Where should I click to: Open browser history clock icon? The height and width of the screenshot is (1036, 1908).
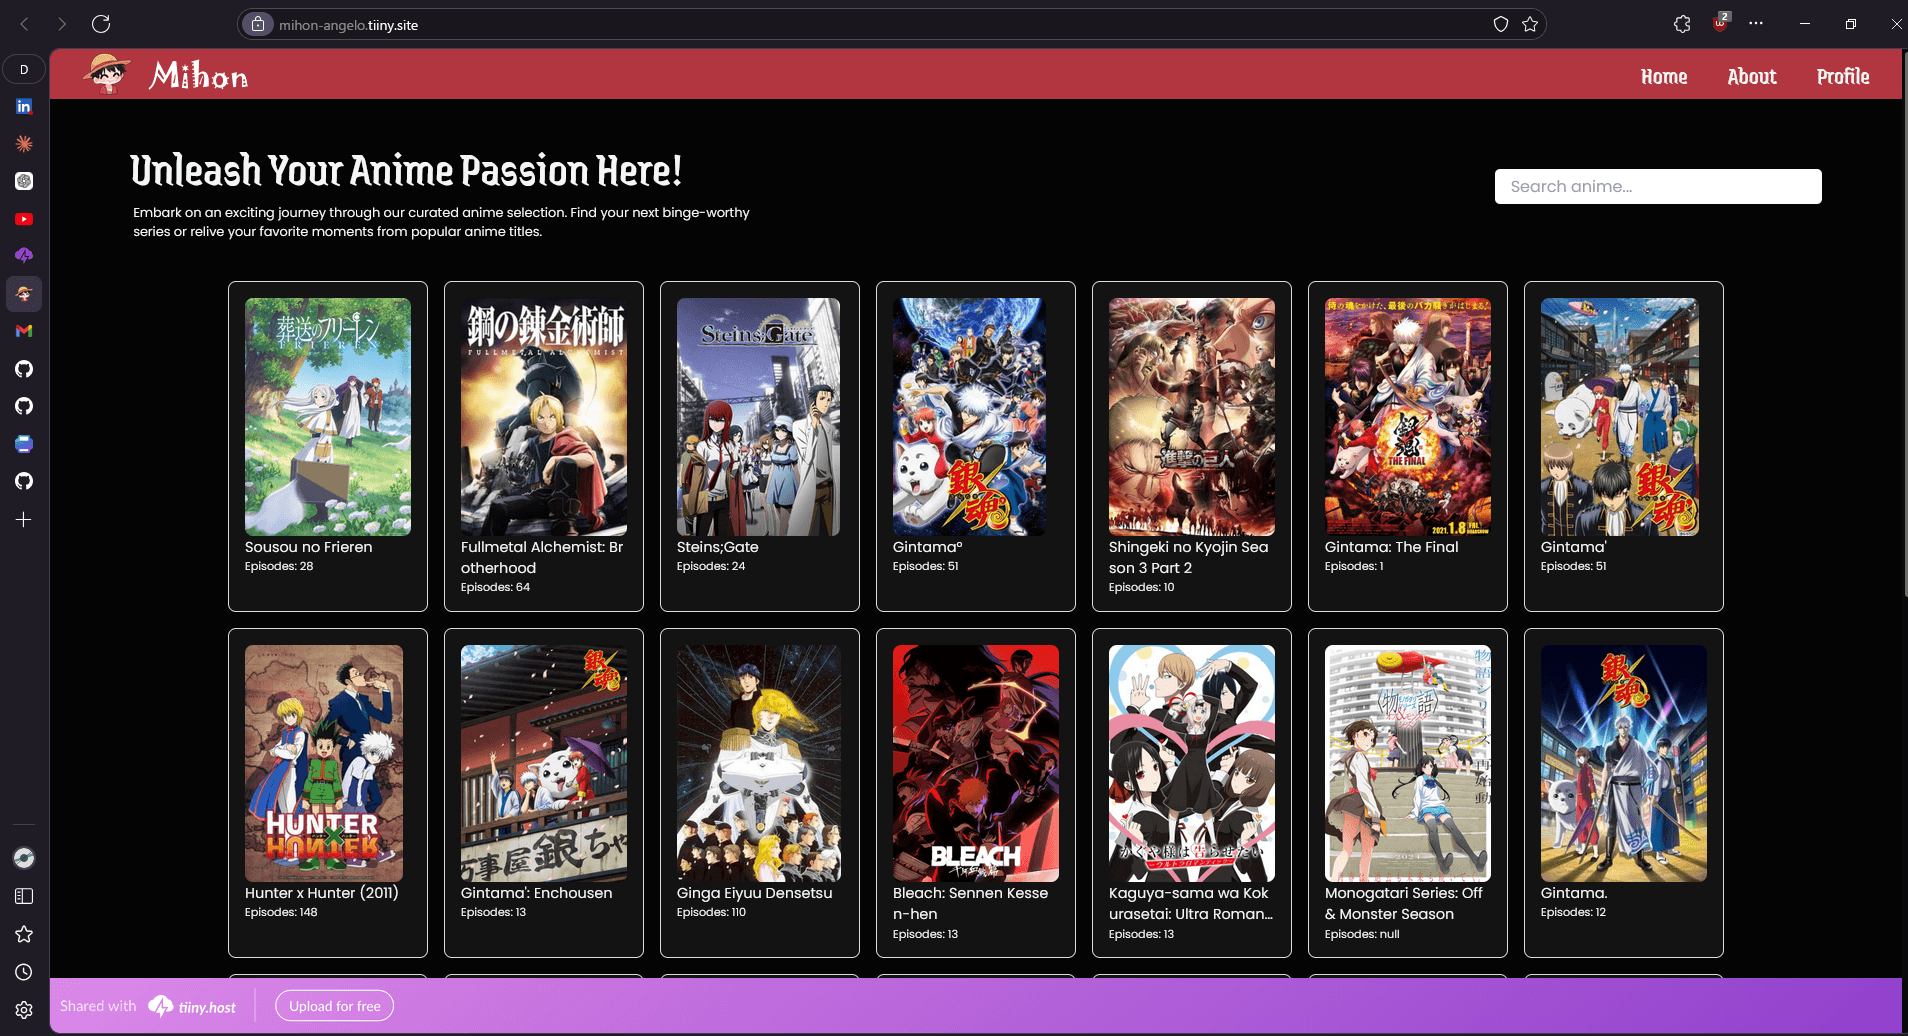click(24, 972)
